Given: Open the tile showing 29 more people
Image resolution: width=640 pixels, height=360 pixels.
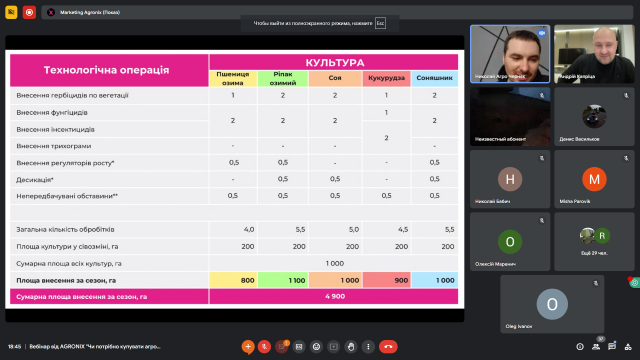Looking at the screenshot, I should 594,242.
